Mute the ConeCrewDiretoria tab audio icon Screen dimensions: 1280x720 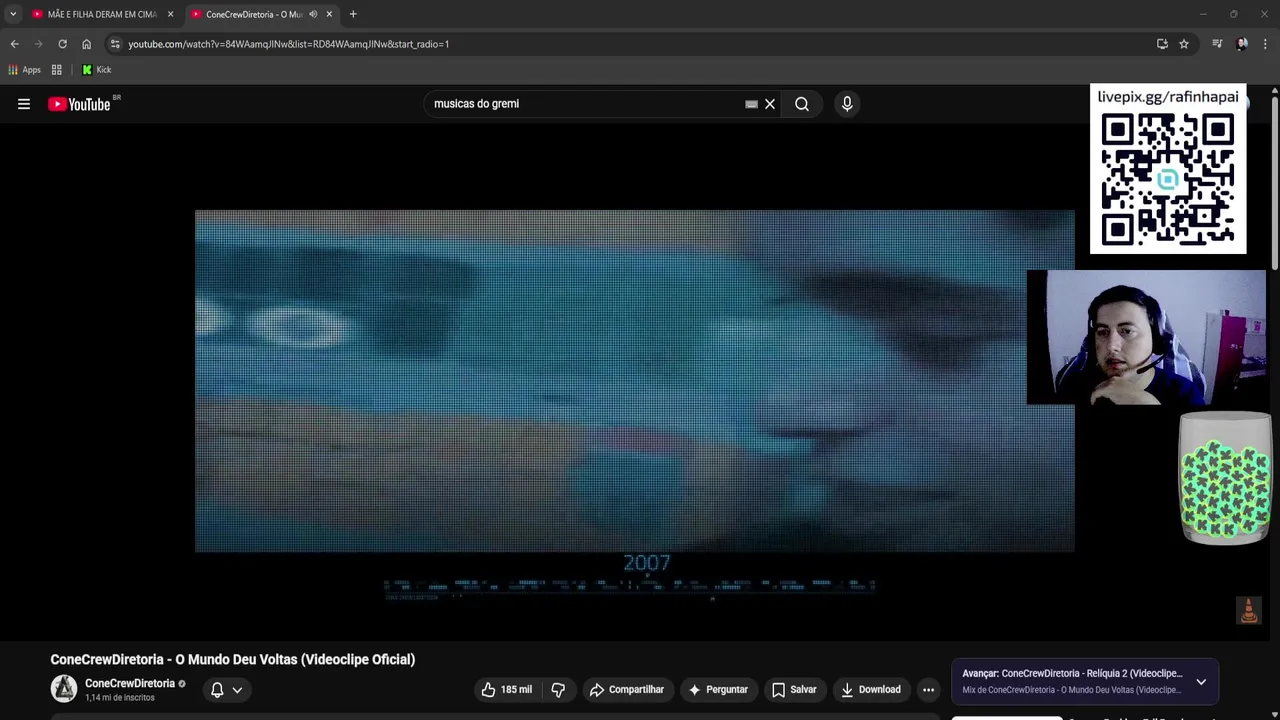coord(313,14)
